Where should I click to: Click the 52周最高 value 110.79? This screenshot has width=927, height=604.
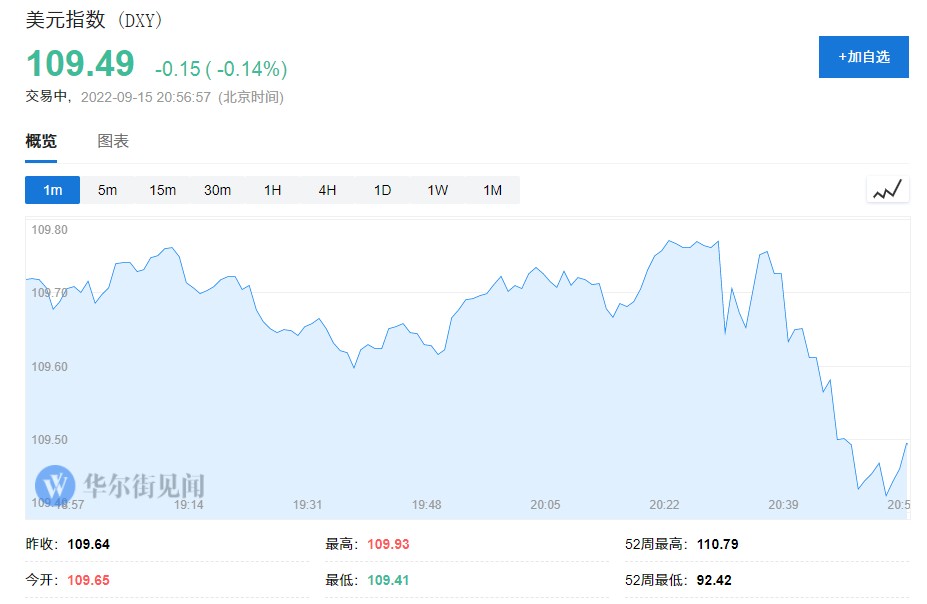click(x=717, y=545)
